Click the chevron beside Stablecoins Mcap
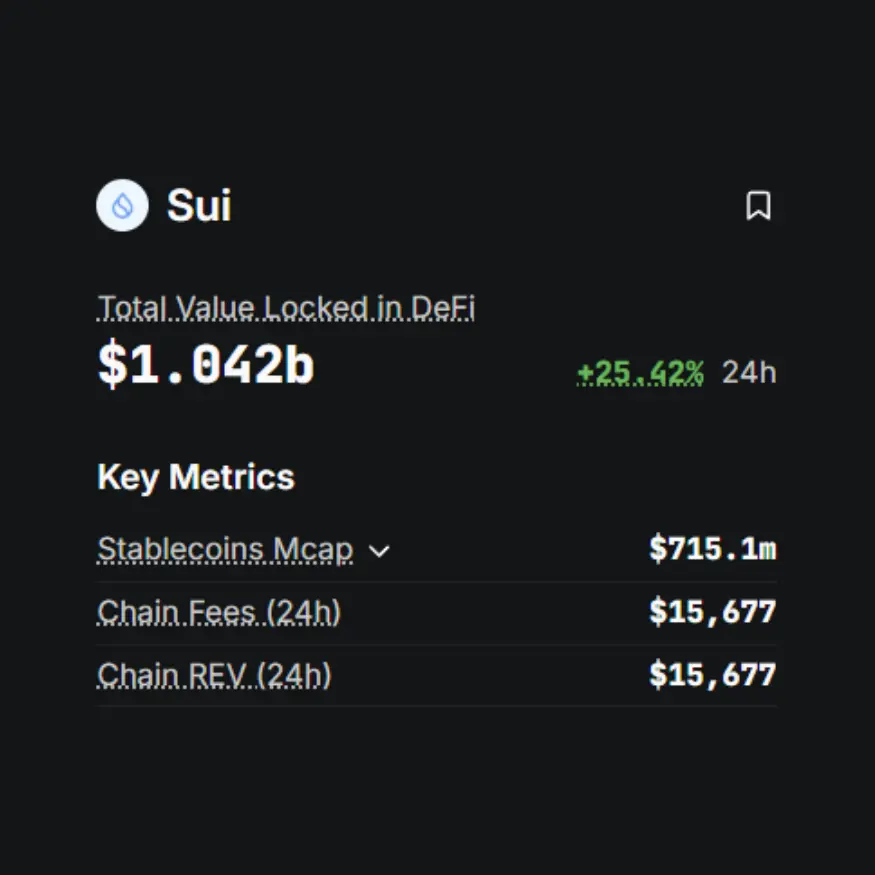Screen dimensions: 875x875 pos(379,551)
